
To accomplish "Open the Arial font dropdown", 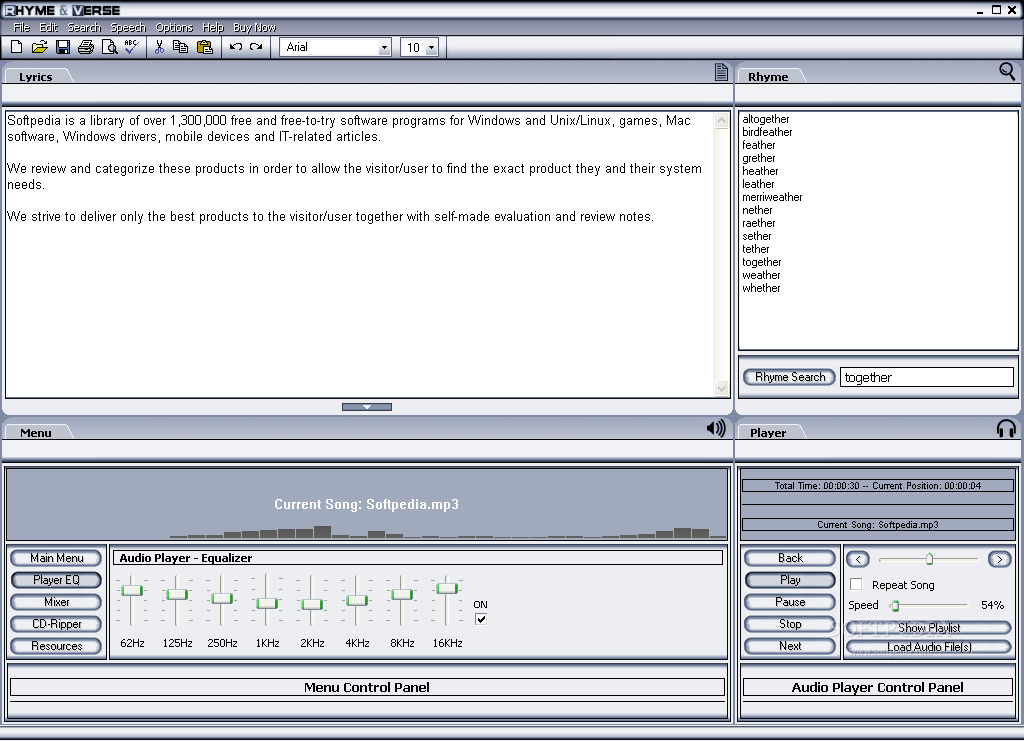I will tap(384, 47).
